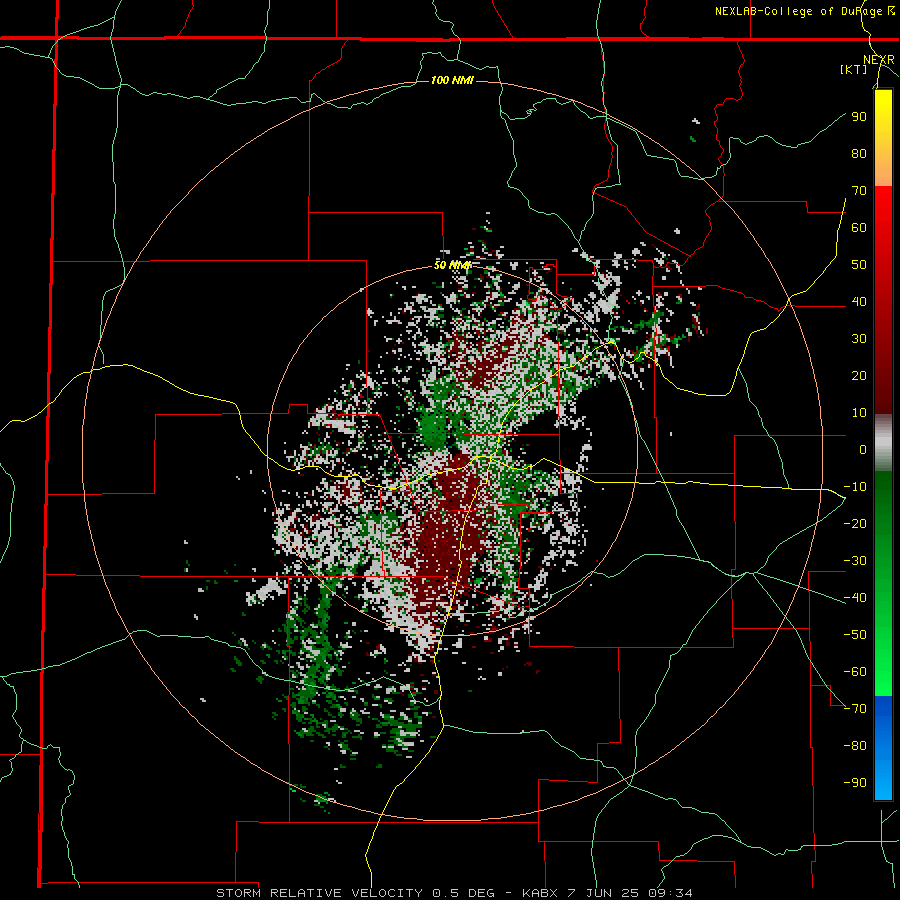Click the -20 value on the velocity scale
This screenshot has width=900, height=900.
(x=855, y=524)
